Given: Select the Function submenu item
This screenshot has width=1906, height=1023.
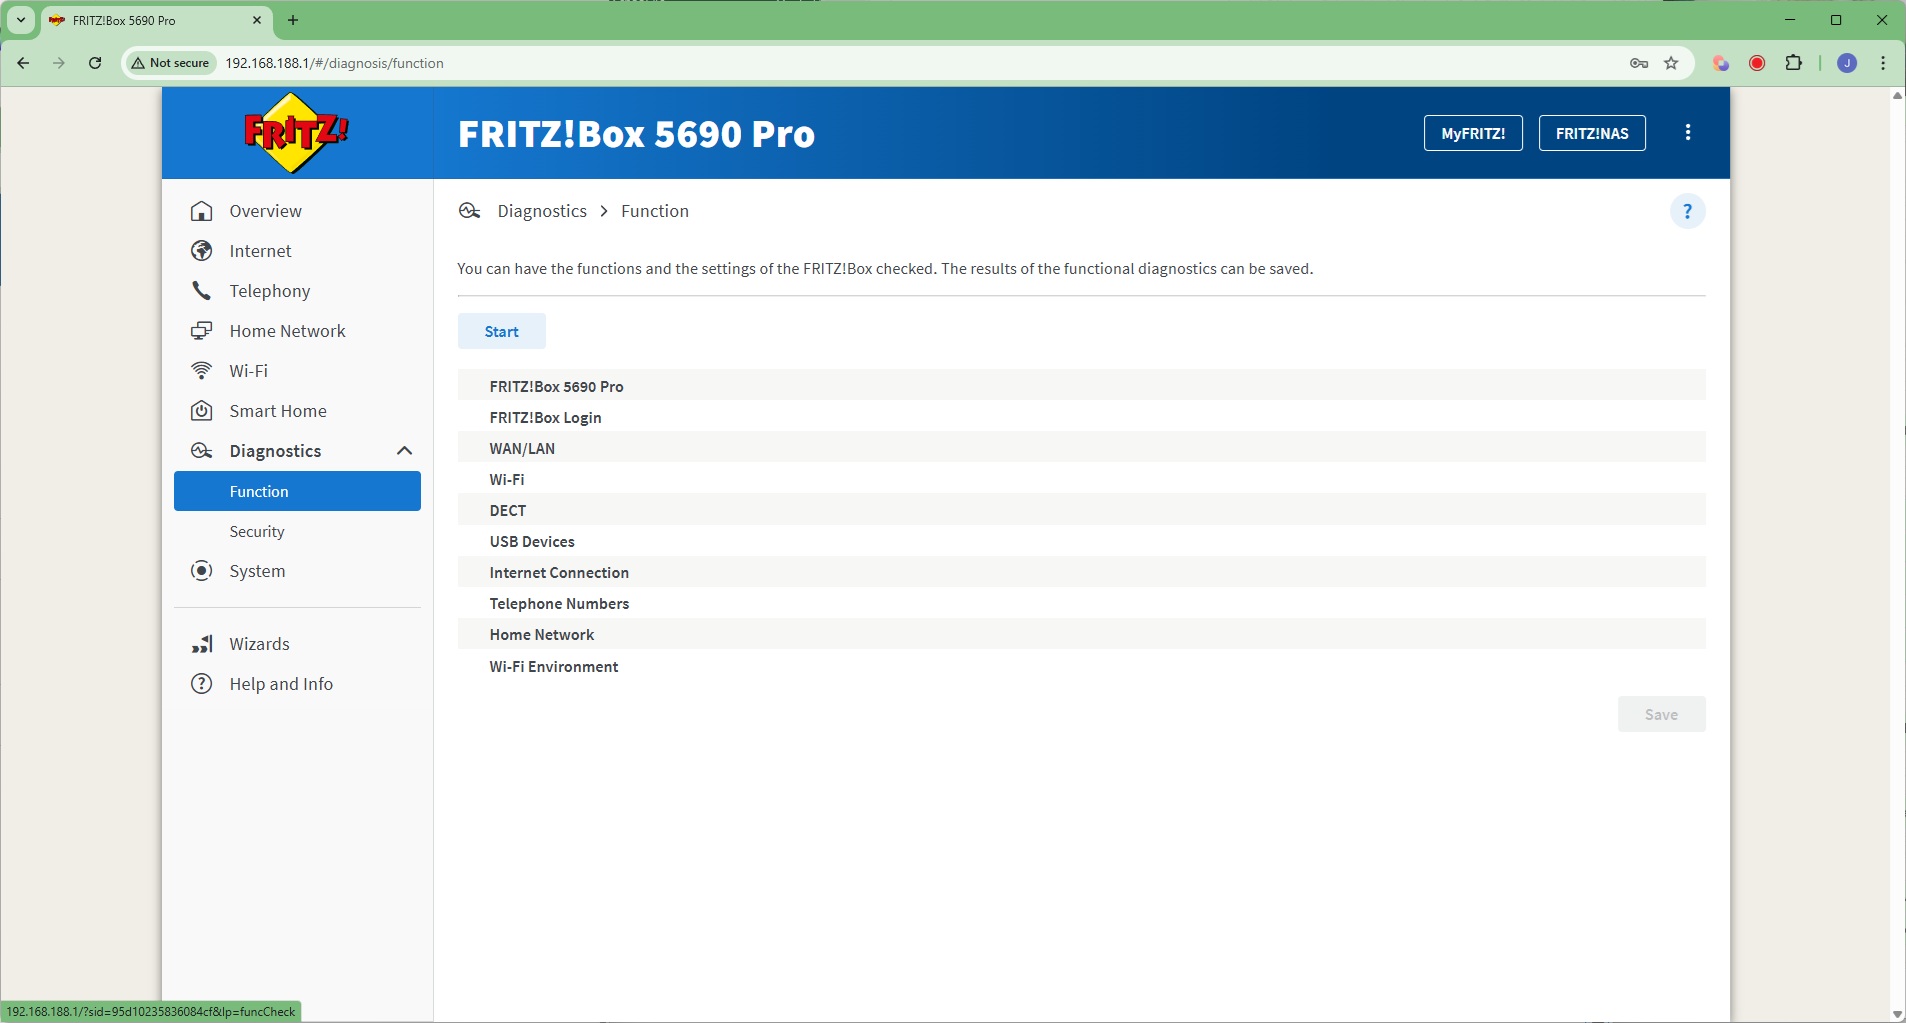Looking at the screenshot, I should [x=298, y=491].
